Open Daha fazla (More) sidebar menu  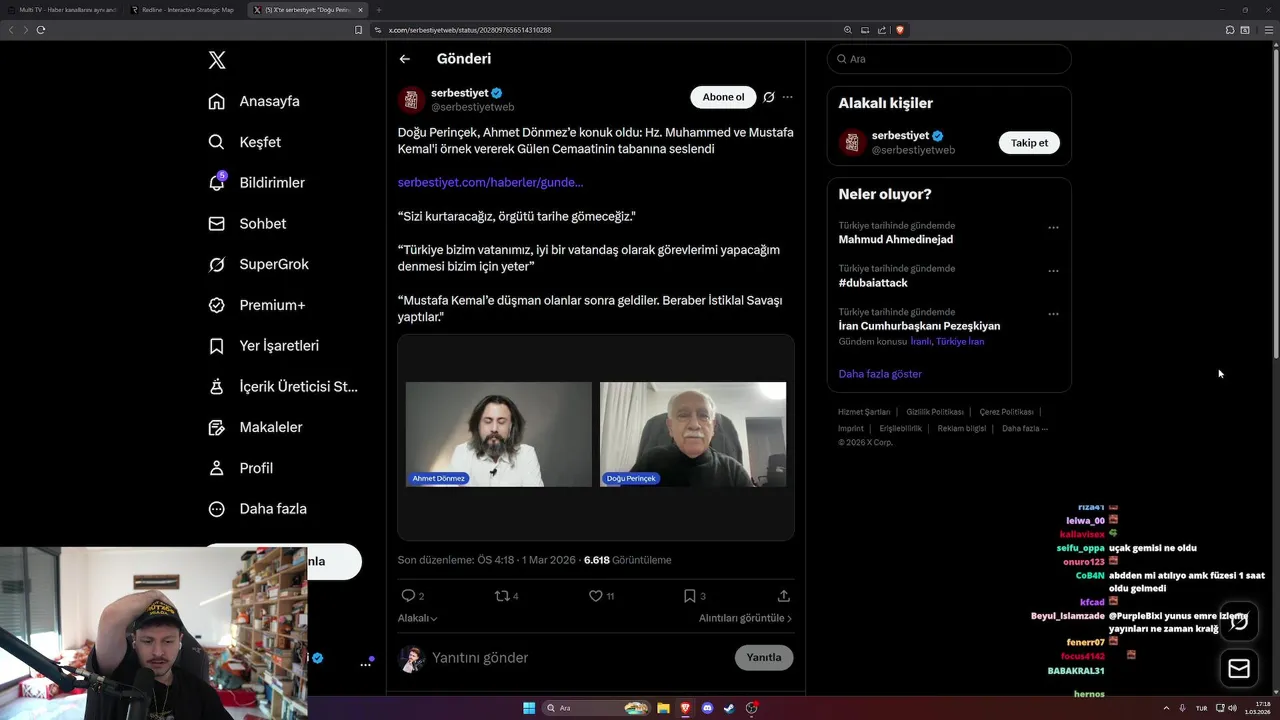click(x=257, y=508)
